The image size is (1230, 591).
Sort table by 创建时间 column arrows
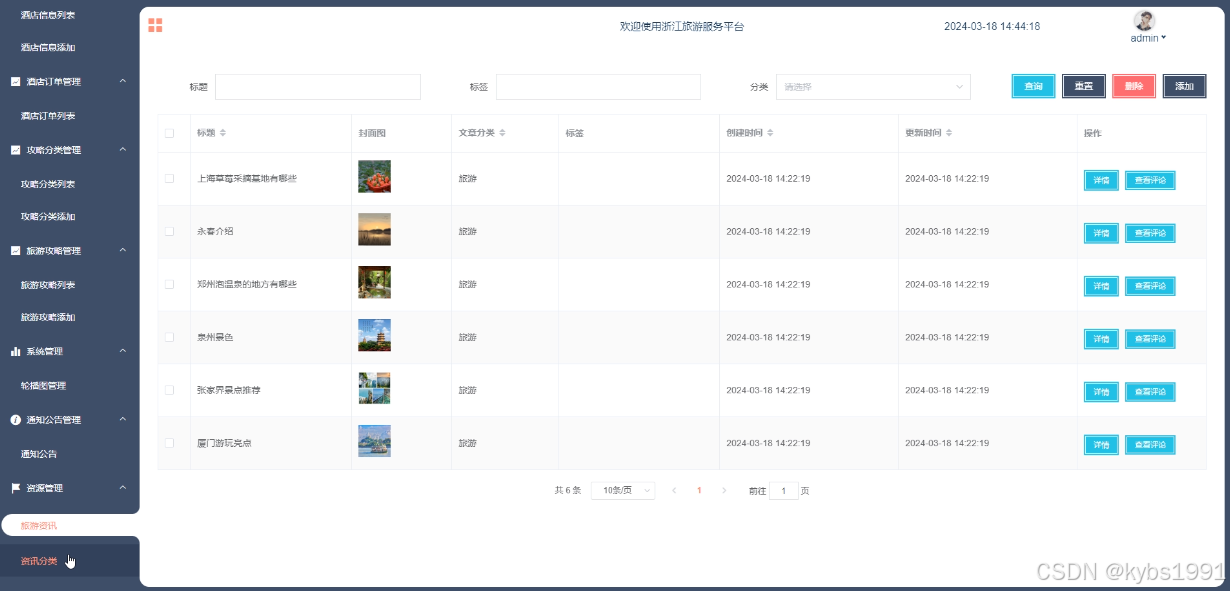770,133
